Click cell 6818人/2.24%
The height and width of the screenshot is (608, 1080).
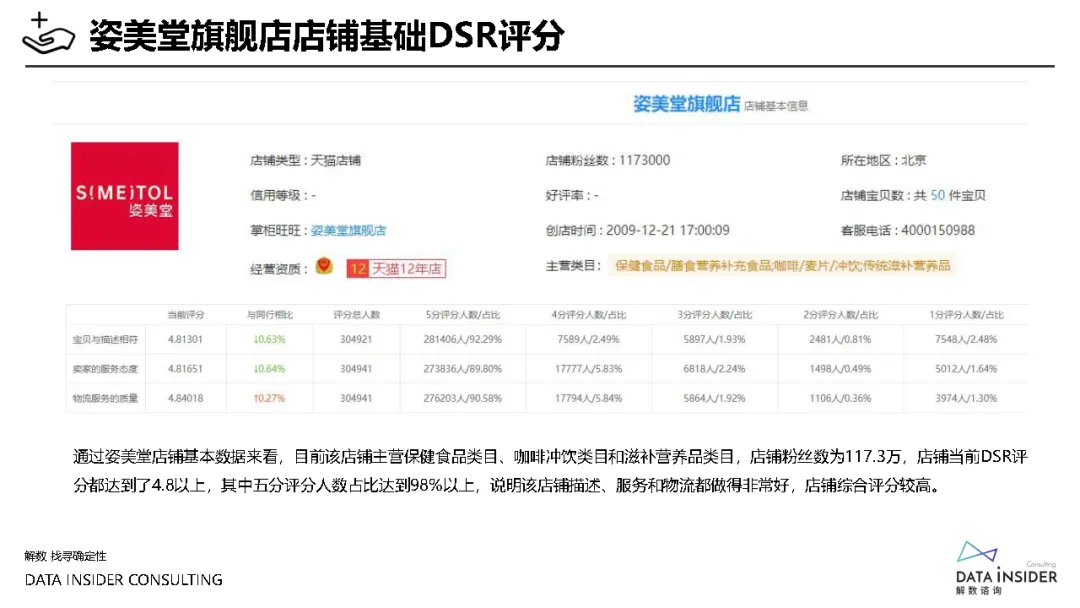pos(714,369)
